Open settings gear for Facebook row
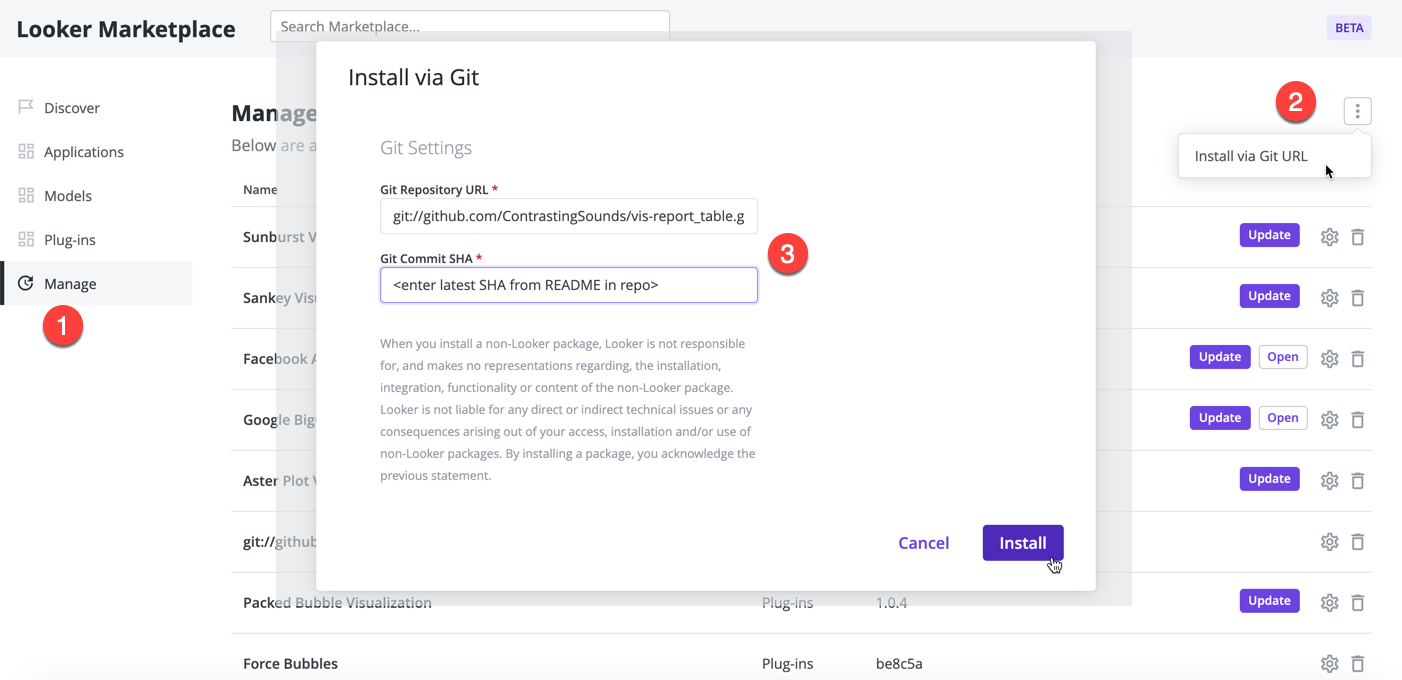This screenshot has height=680, width=1402. 1329,359
